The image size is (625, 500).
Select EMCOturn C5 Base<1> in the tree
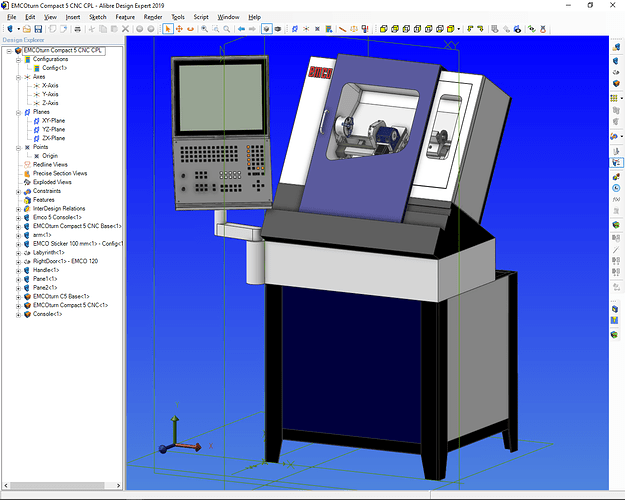[61, 297]
